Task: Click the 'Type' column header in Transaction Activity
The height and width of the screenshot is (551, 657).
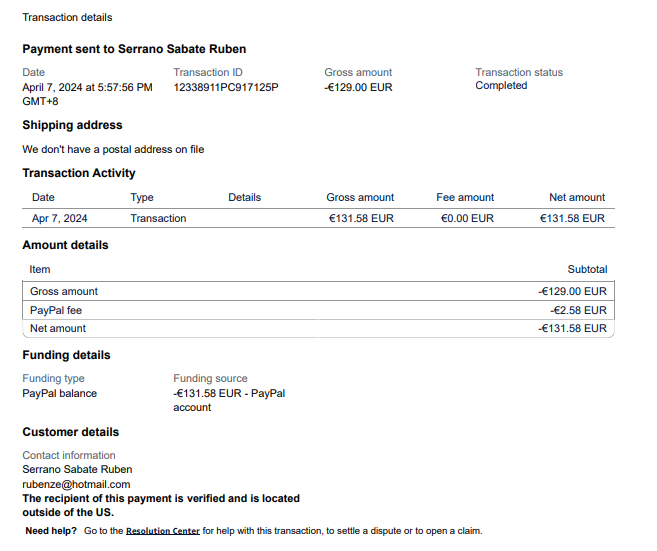Action: click(x=142, y=197)
